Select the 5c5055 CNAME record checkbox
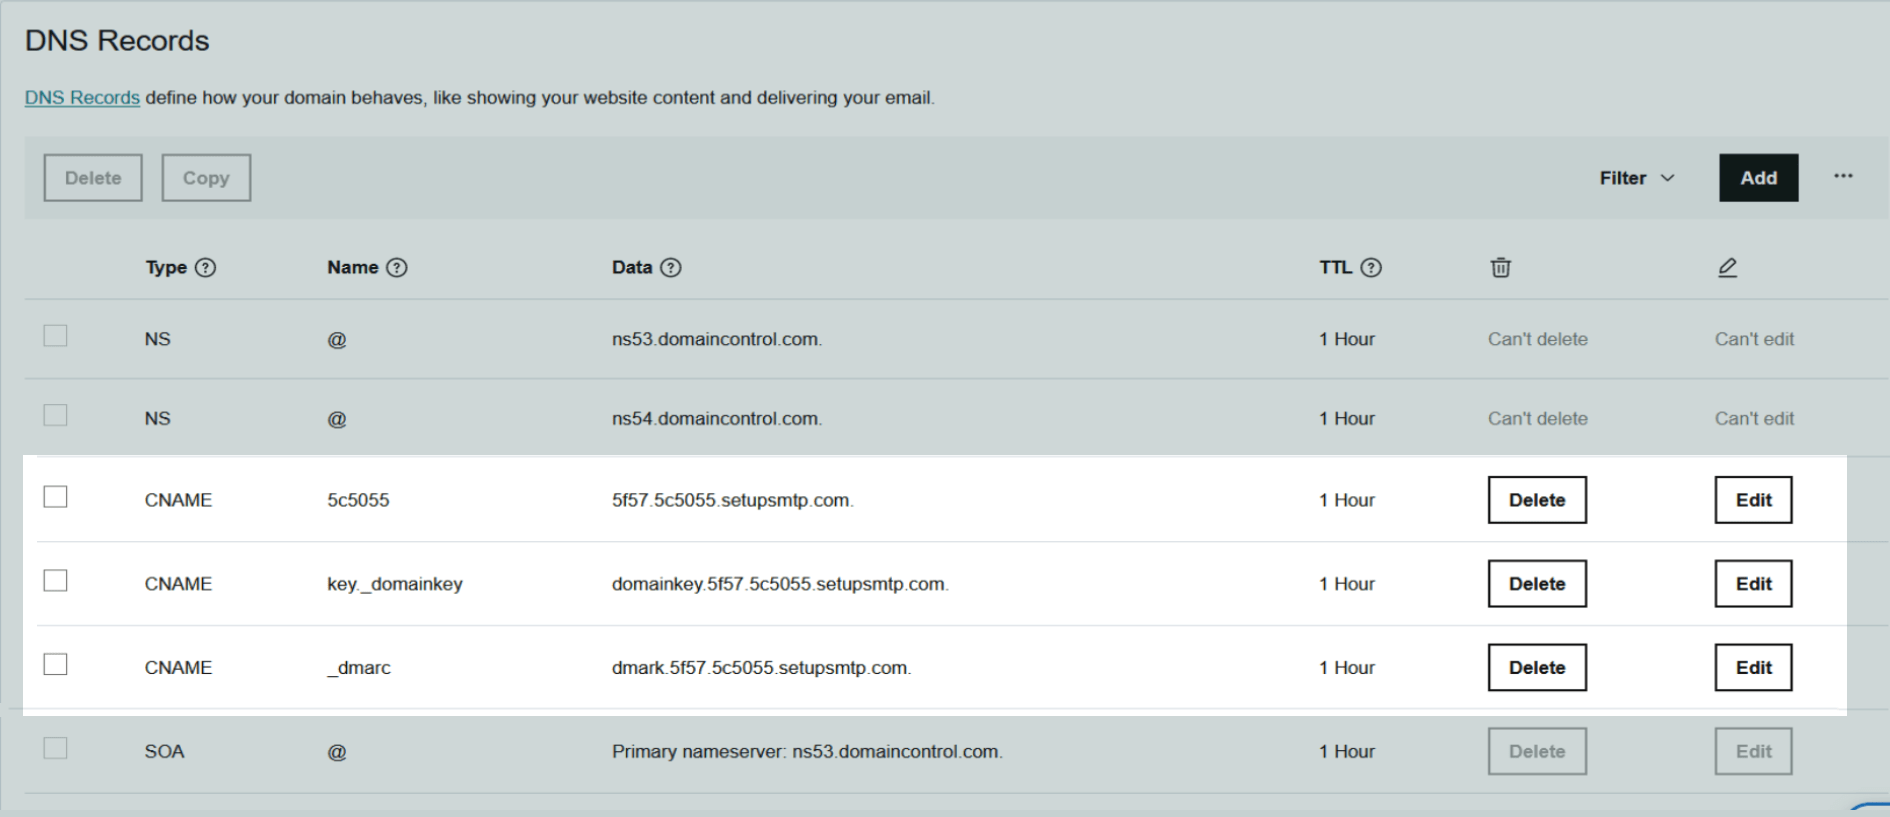The image size is (1890, 817). pyautogui.click(x=56, y=497)
